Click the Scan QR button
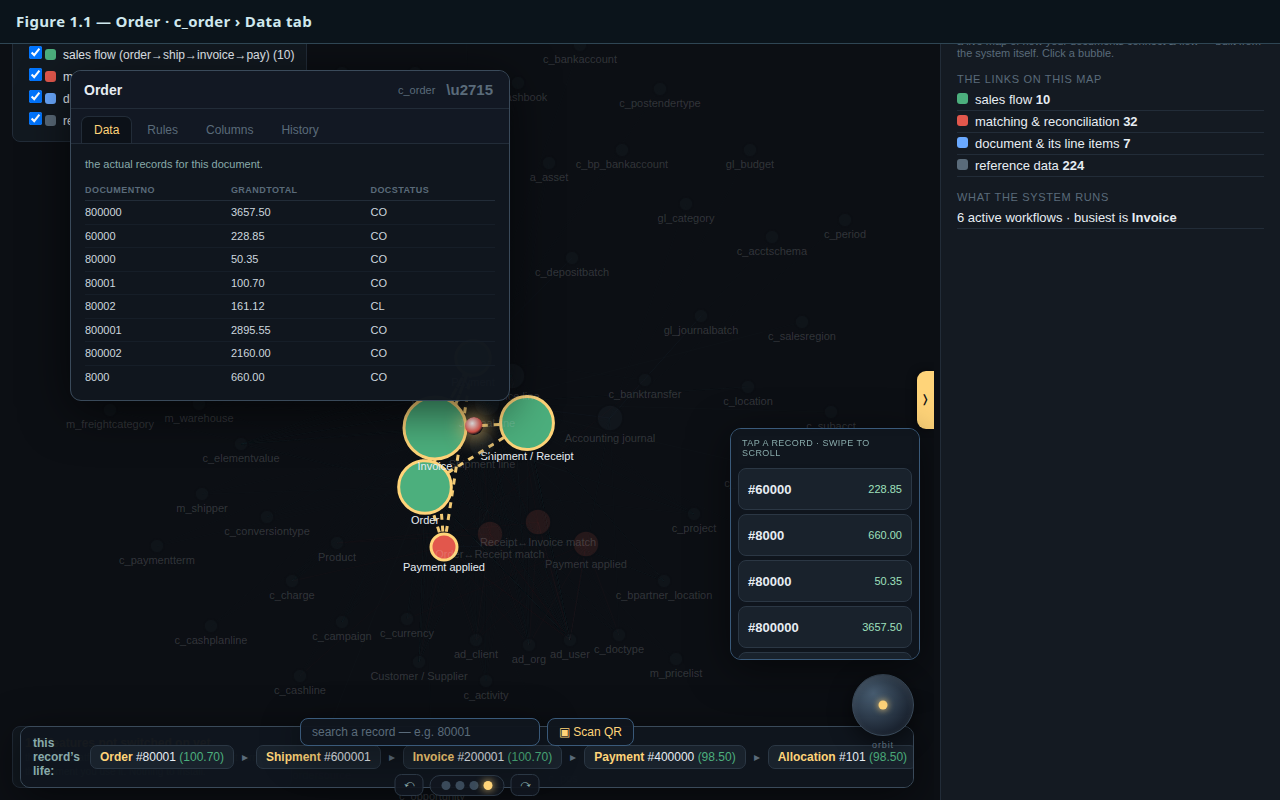 pos(590,732)
